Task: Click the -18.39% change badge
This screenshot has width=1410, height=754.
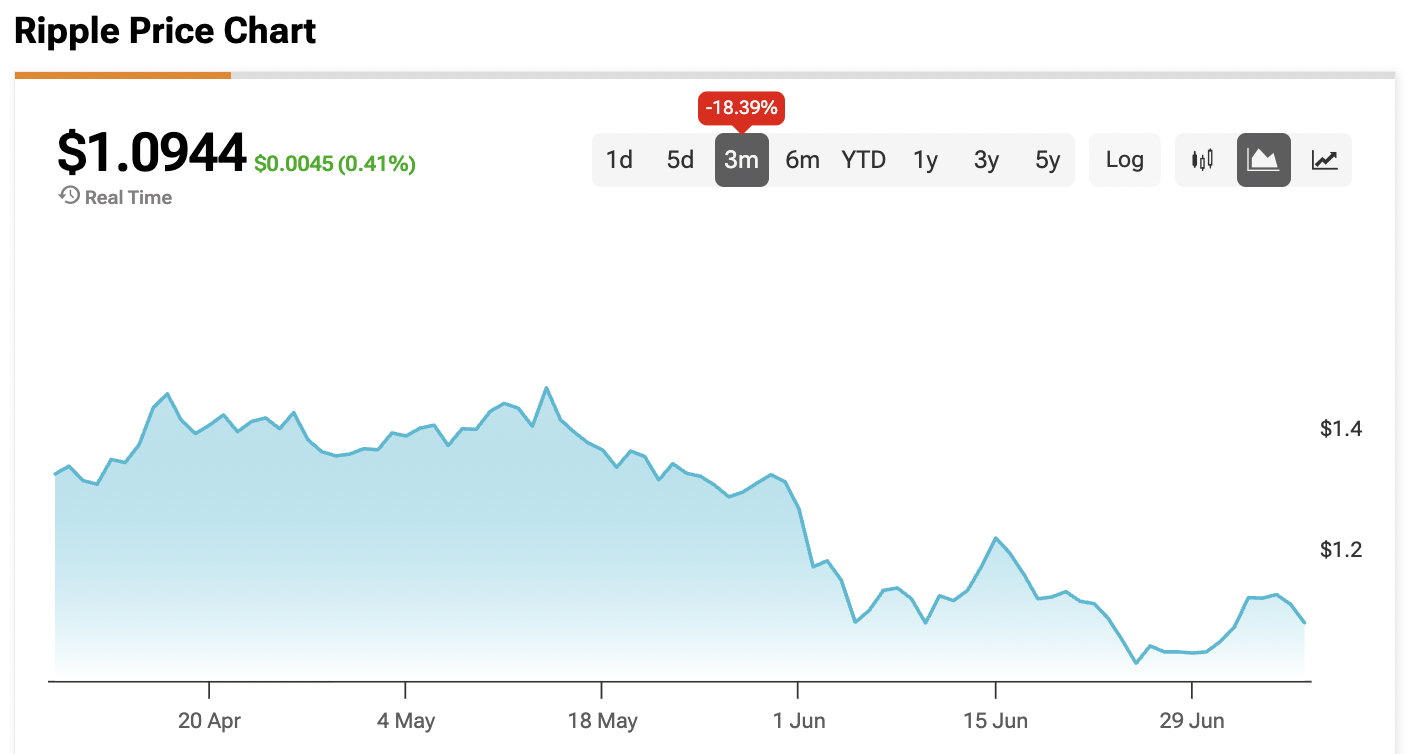Action: coord(741,108)
